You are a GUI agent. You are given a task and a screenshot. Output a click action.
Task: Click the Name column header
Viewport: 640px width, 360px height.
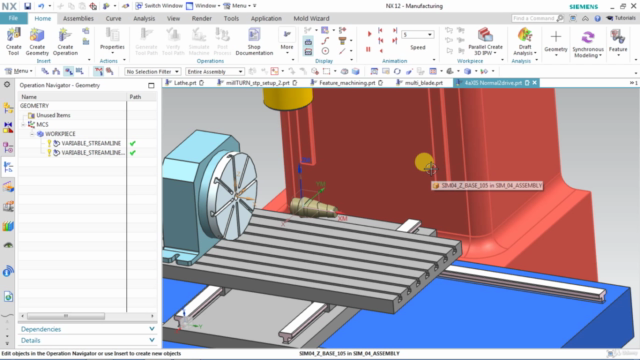point(73,97)
